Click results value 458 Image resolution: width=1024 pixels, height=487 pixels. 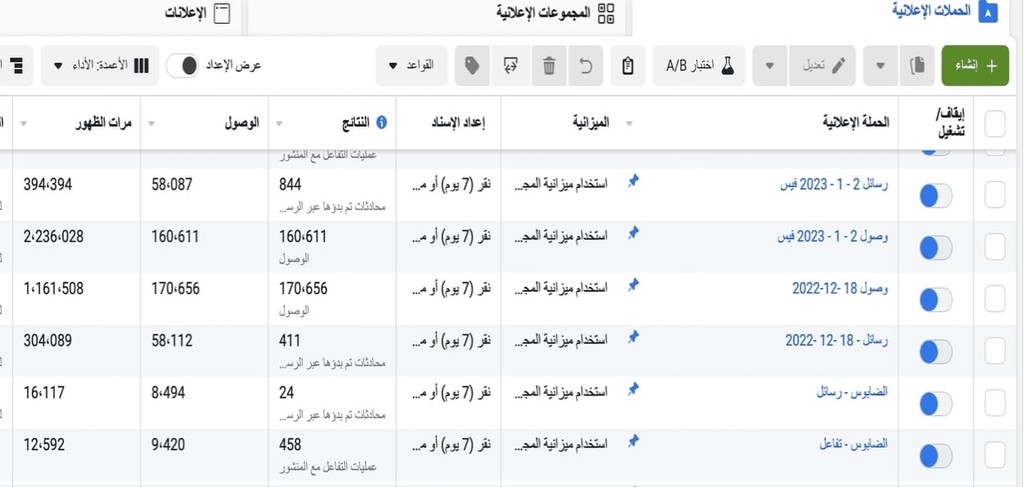(x=290, y=445)
